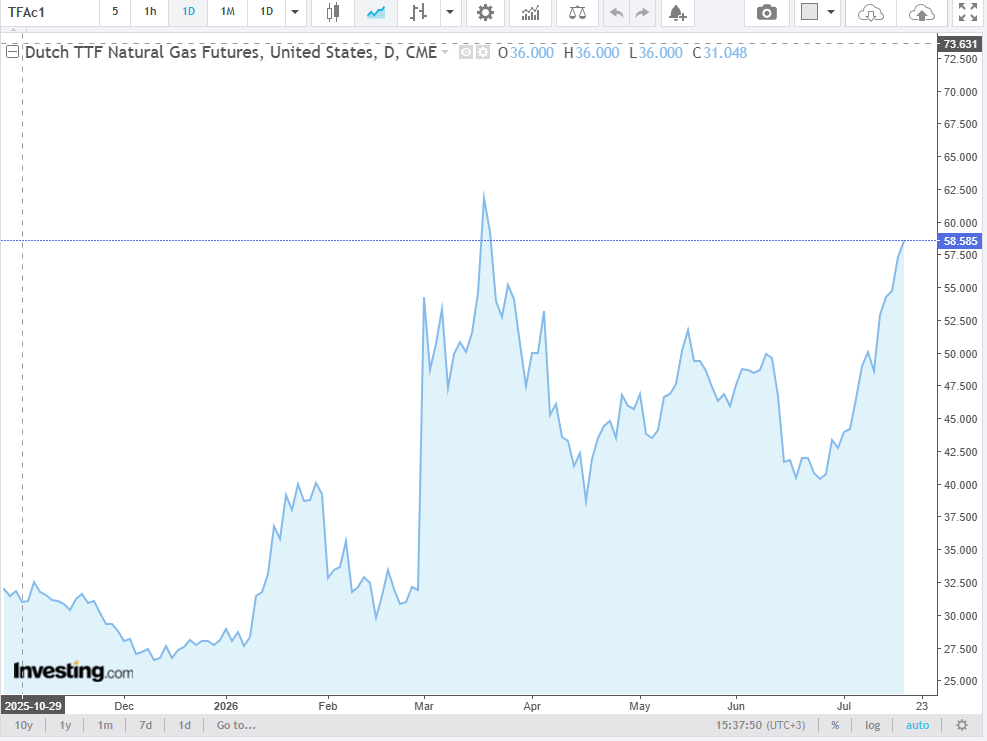Select the 5 minute interval
The height and width of the screenshot is (741, 987).
click(115, 13)
